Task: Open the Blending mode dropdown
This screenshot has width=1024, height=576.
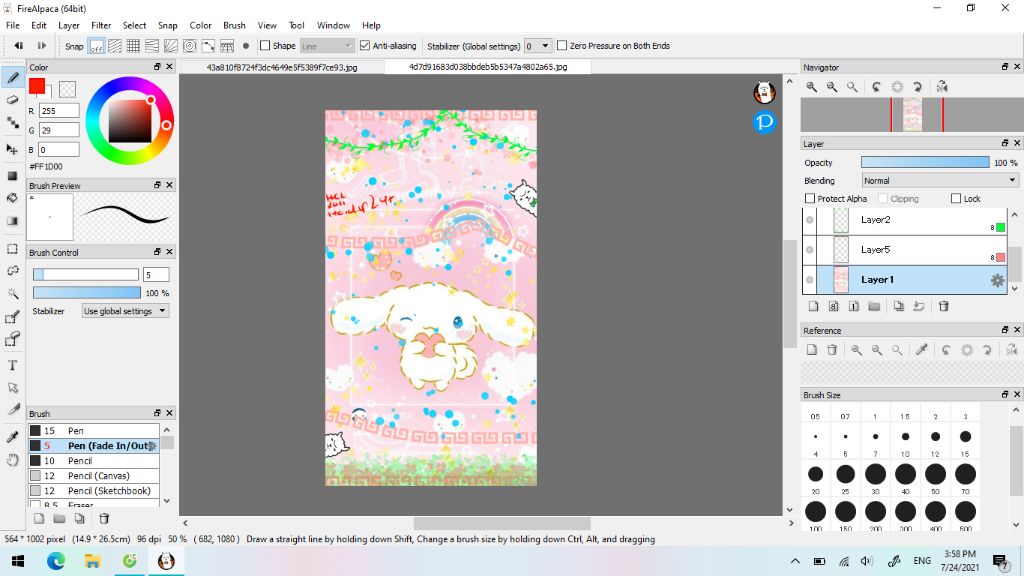Action: 940,181
